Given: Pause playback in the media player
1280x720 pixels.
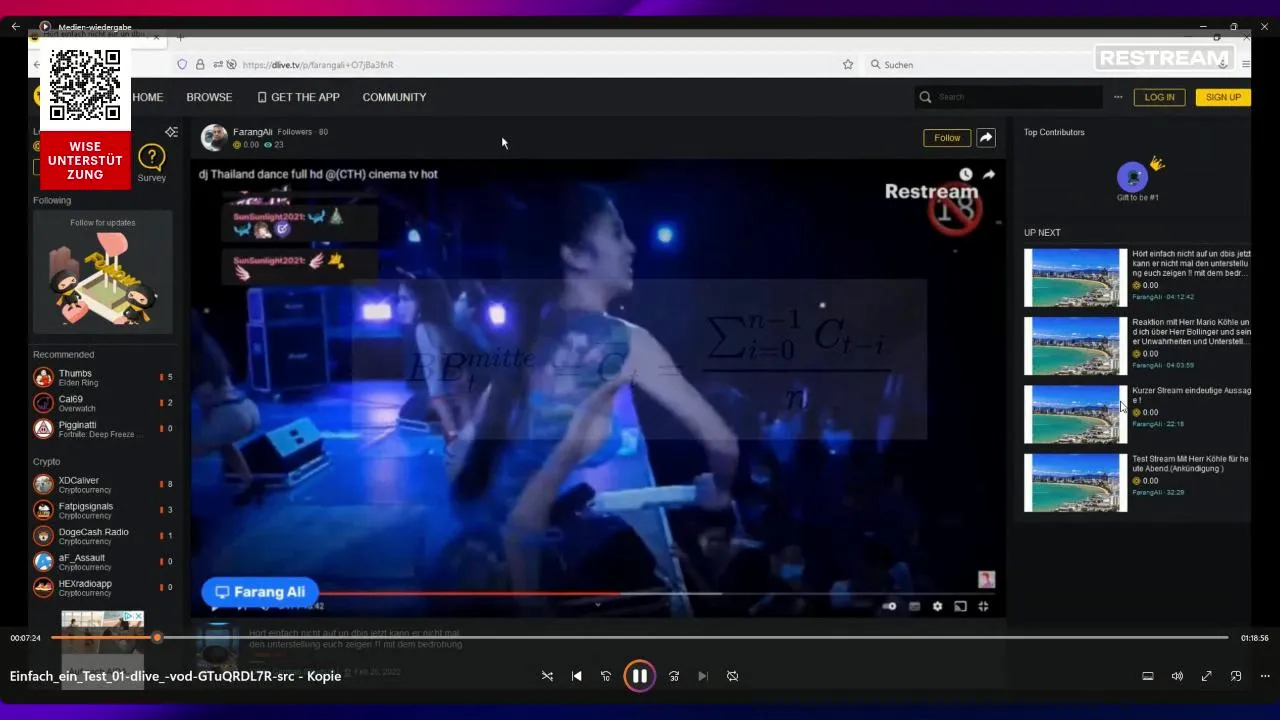Looking at the screenshot, I should 639,676.
